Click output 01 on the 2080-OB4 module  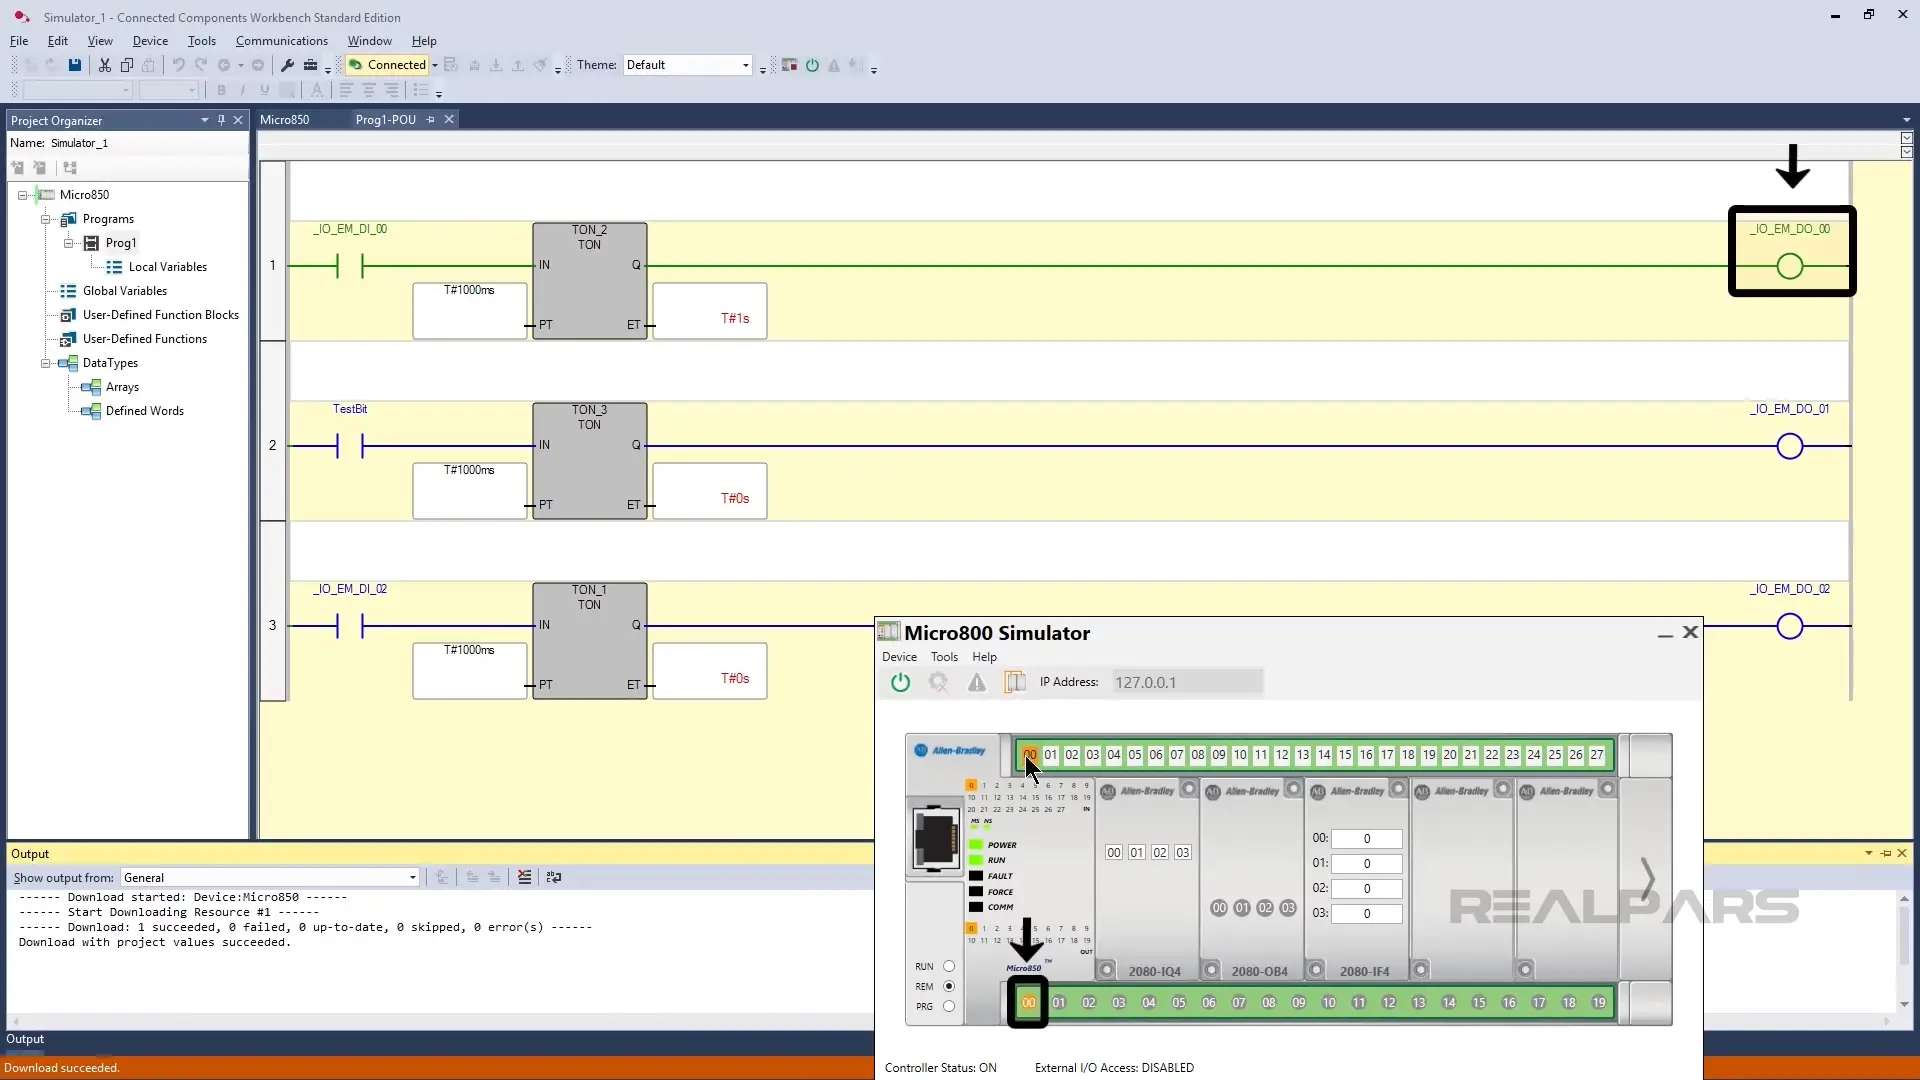[x=1241, y=908]
